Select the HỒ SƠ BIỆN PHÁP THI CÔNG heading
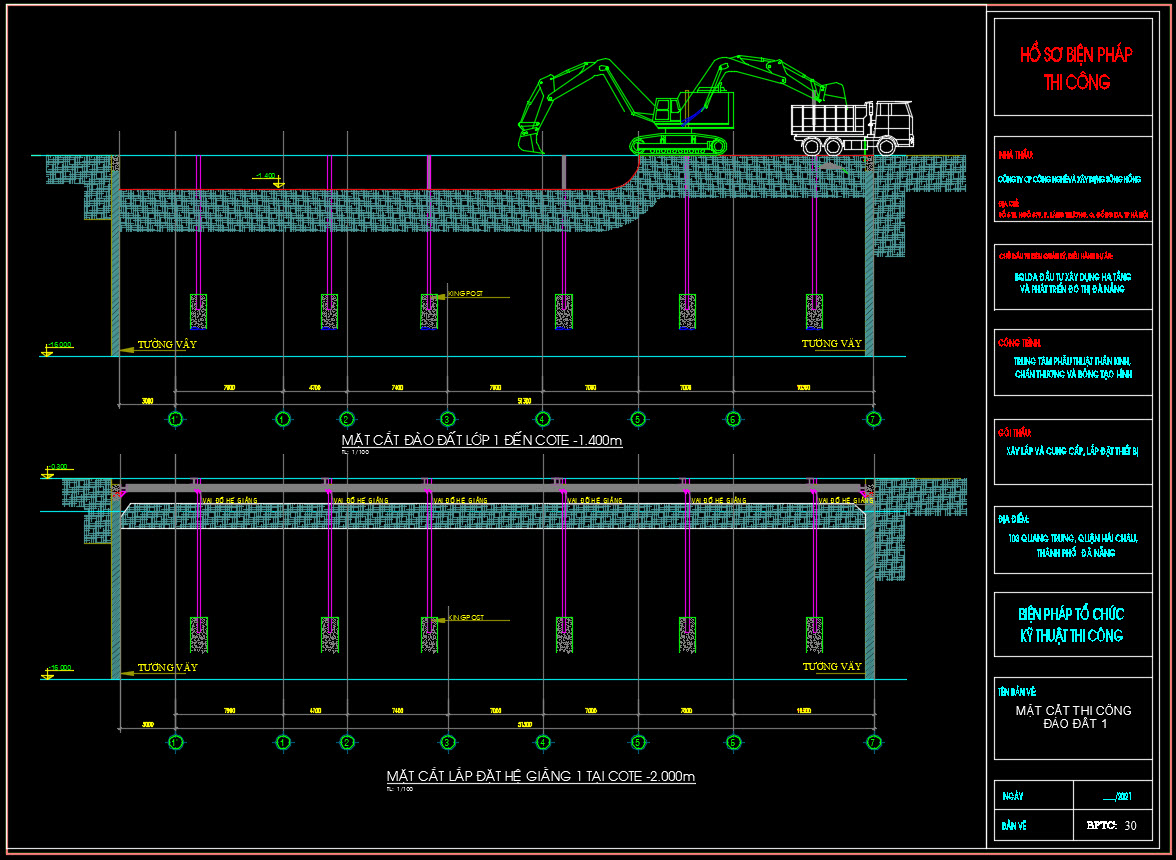The height and width of the screenshot is (860, 1176). pos(1075,68)
